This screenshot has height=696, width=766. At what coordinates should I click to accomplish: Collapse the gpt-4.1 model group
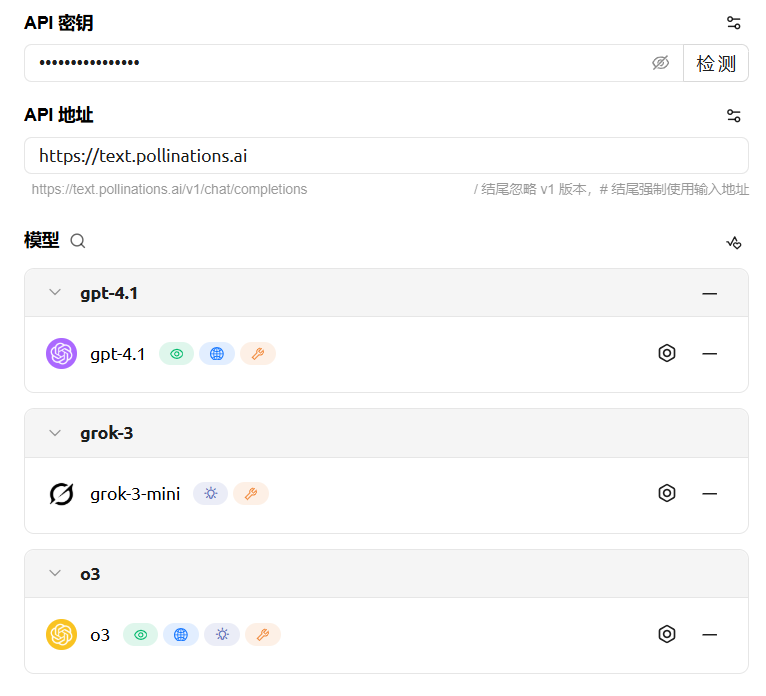coord(55,293)
